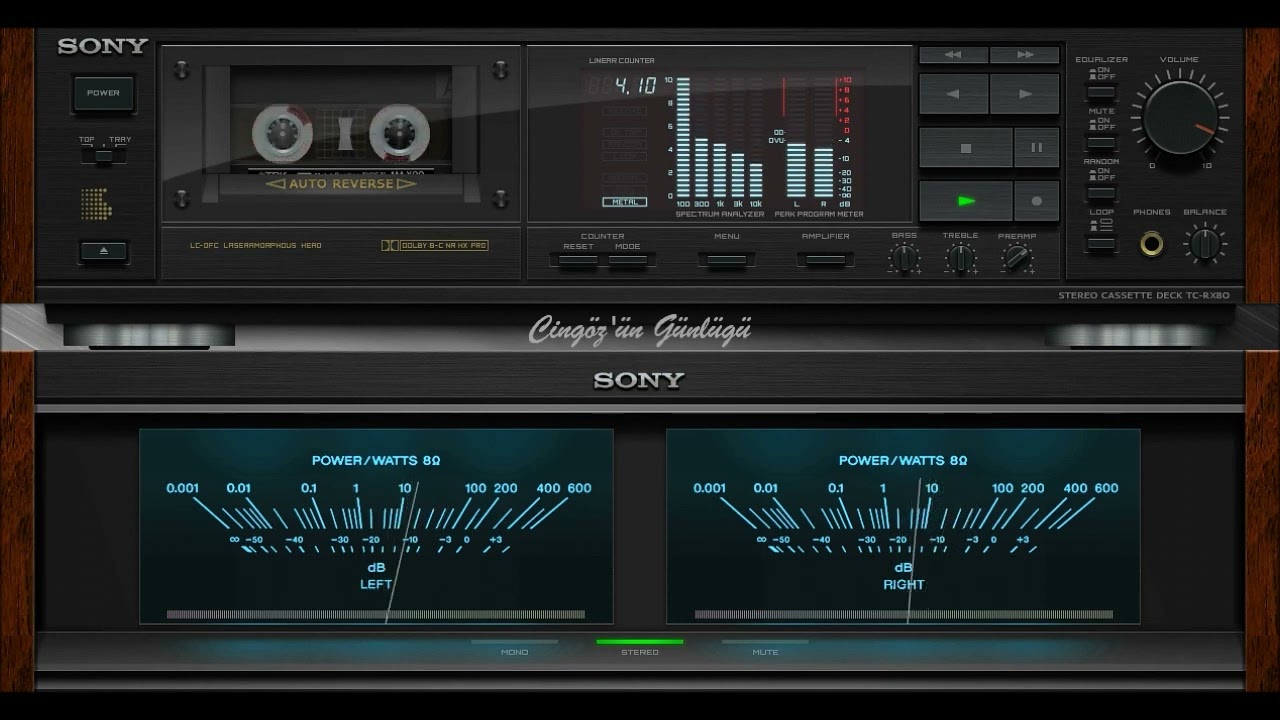Click the Cingöz'ün Günlüğü title text

(640, 329)
